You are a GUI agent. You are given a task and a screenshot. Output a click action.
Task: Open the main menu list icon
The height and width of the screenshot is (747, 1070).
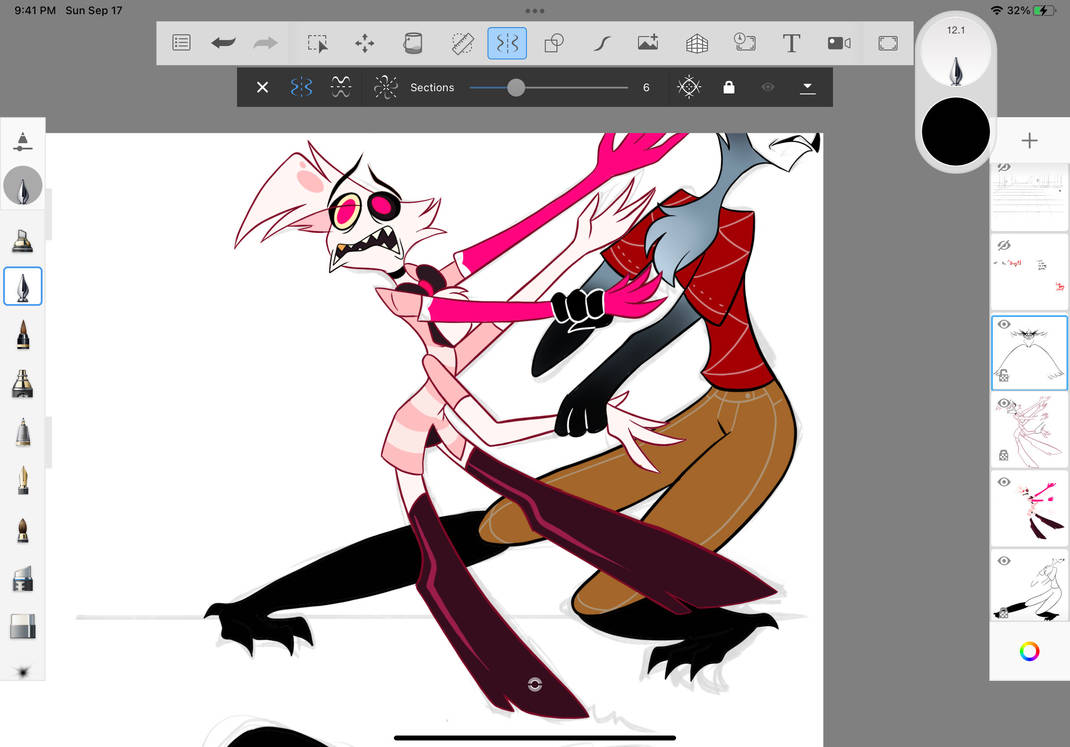pos(181,43)
